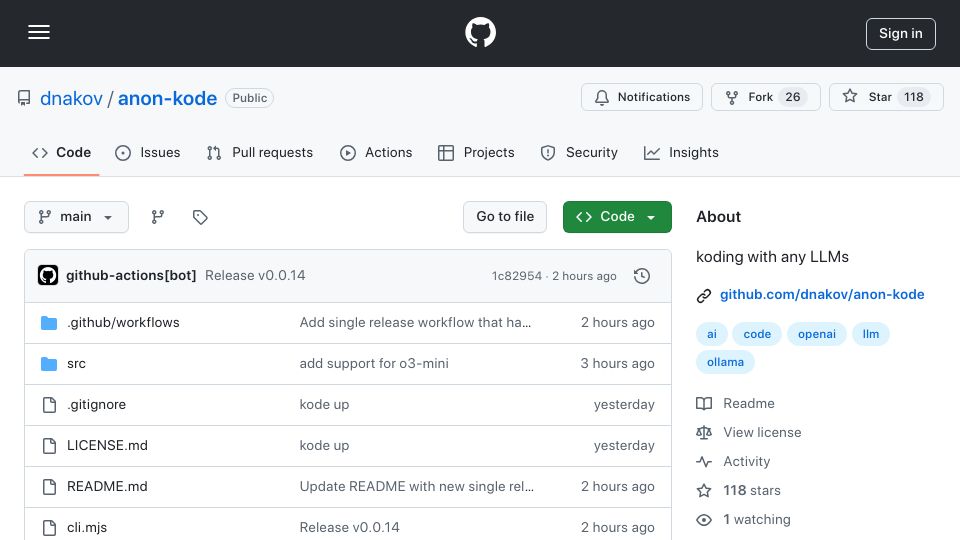Select the Code tab

(61, 152)
